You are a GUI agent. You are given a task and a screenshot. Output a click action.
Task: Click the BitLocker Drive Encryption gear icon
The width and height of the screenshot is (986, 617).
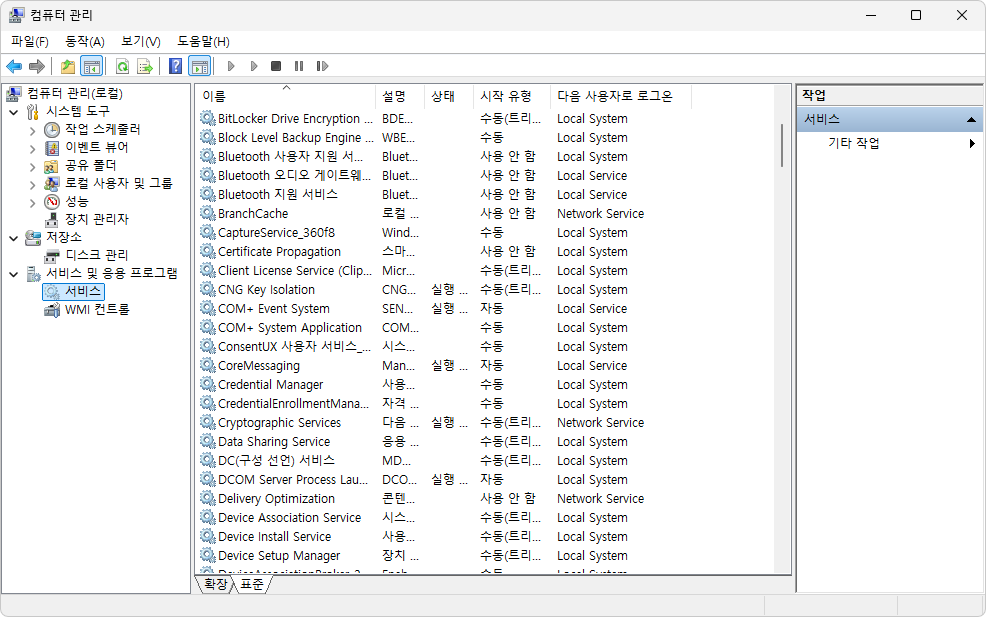pos(208,118)
